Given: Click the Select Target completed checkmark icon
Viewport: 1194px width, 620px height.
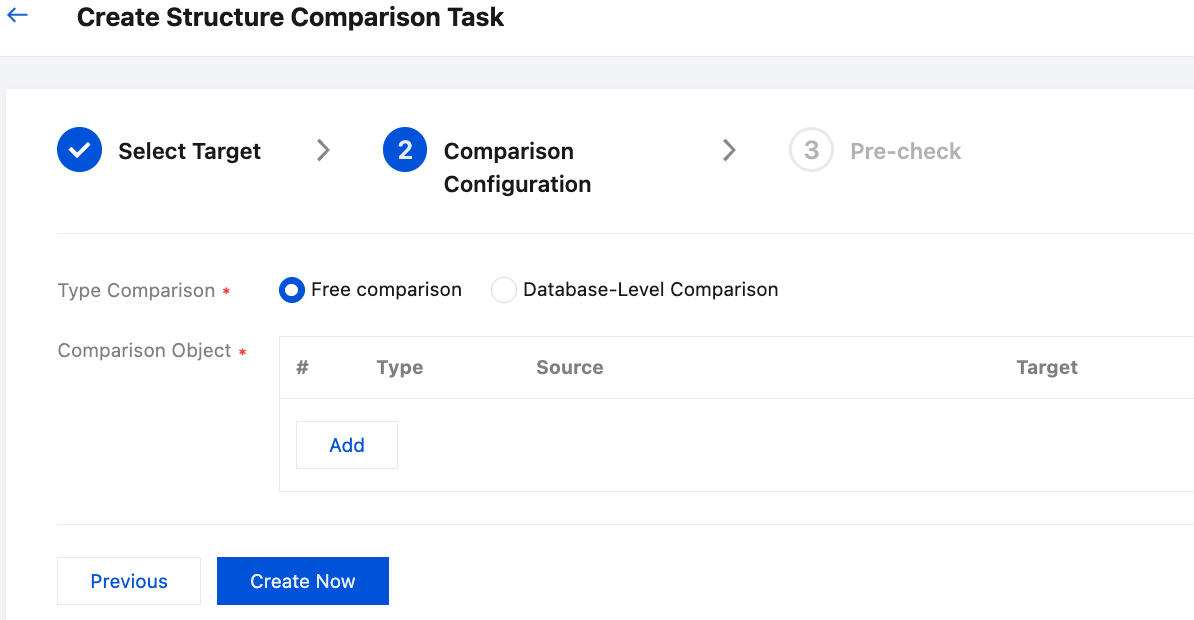Looking at the screenshot, I should coord(80,151).
